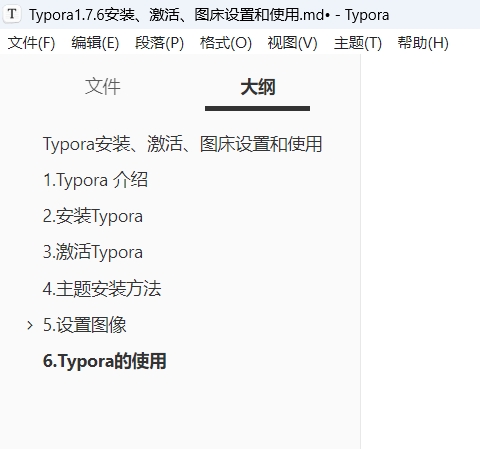Go to outline item 1.Typora 介绍
Image resolution: width=480 pixels, height=449 pixels.
[x=95, y=180]
